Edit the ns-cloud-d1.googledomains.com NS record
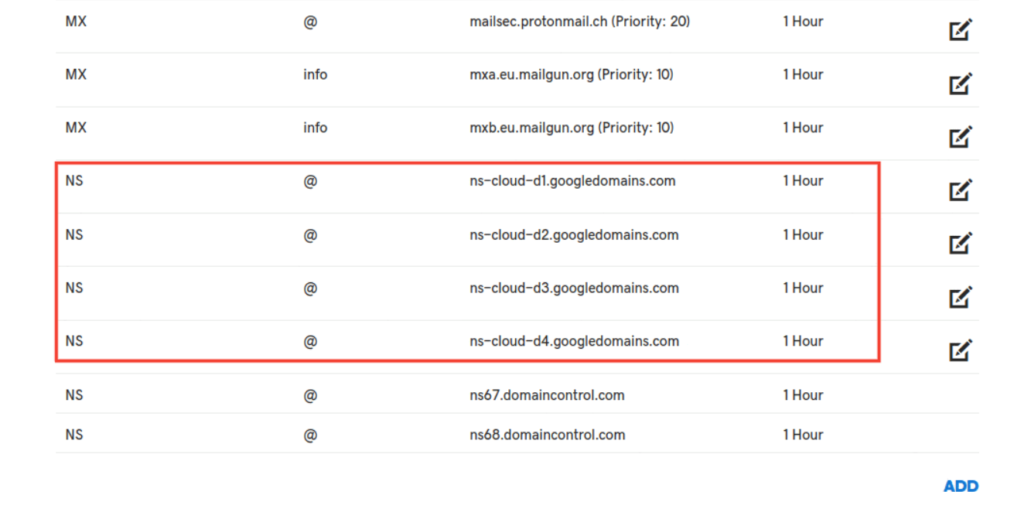The width and height of the screenshot is (1024, 512). click(960, 190)
